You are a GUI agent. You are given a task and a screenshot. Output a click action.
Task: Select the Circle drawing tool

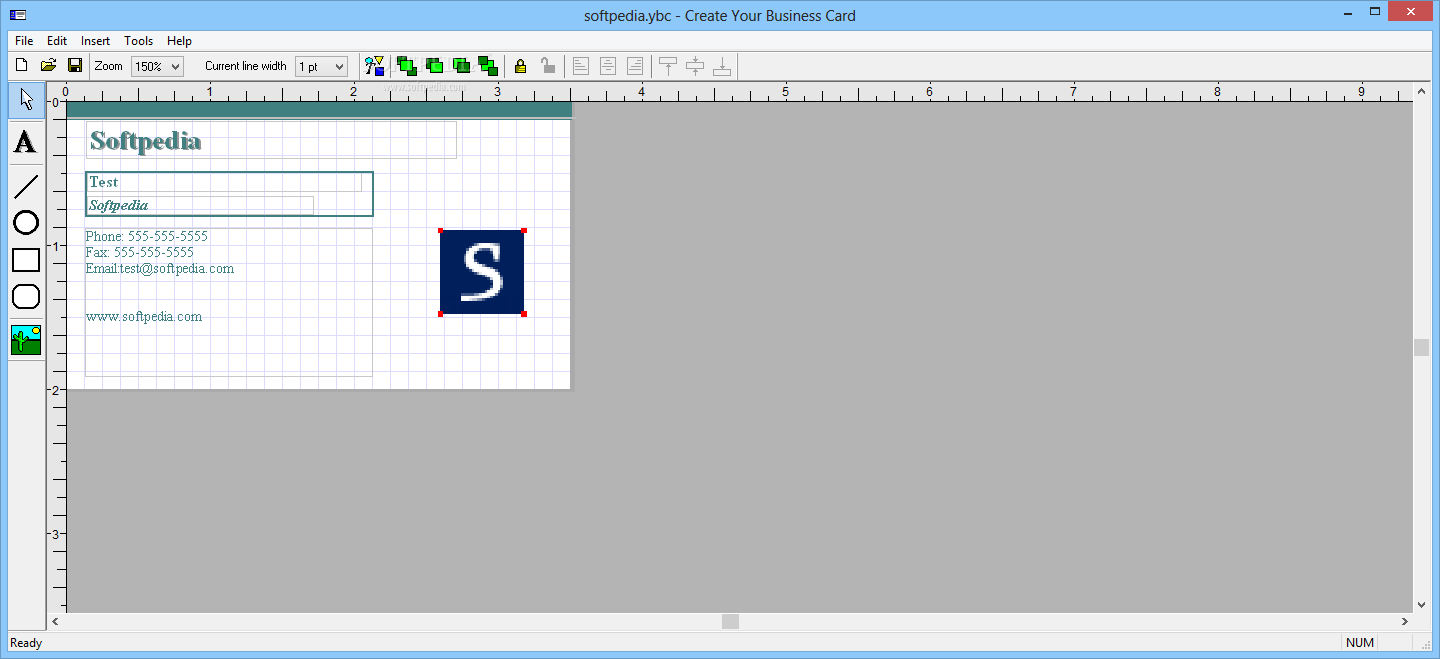click(26, 222)
